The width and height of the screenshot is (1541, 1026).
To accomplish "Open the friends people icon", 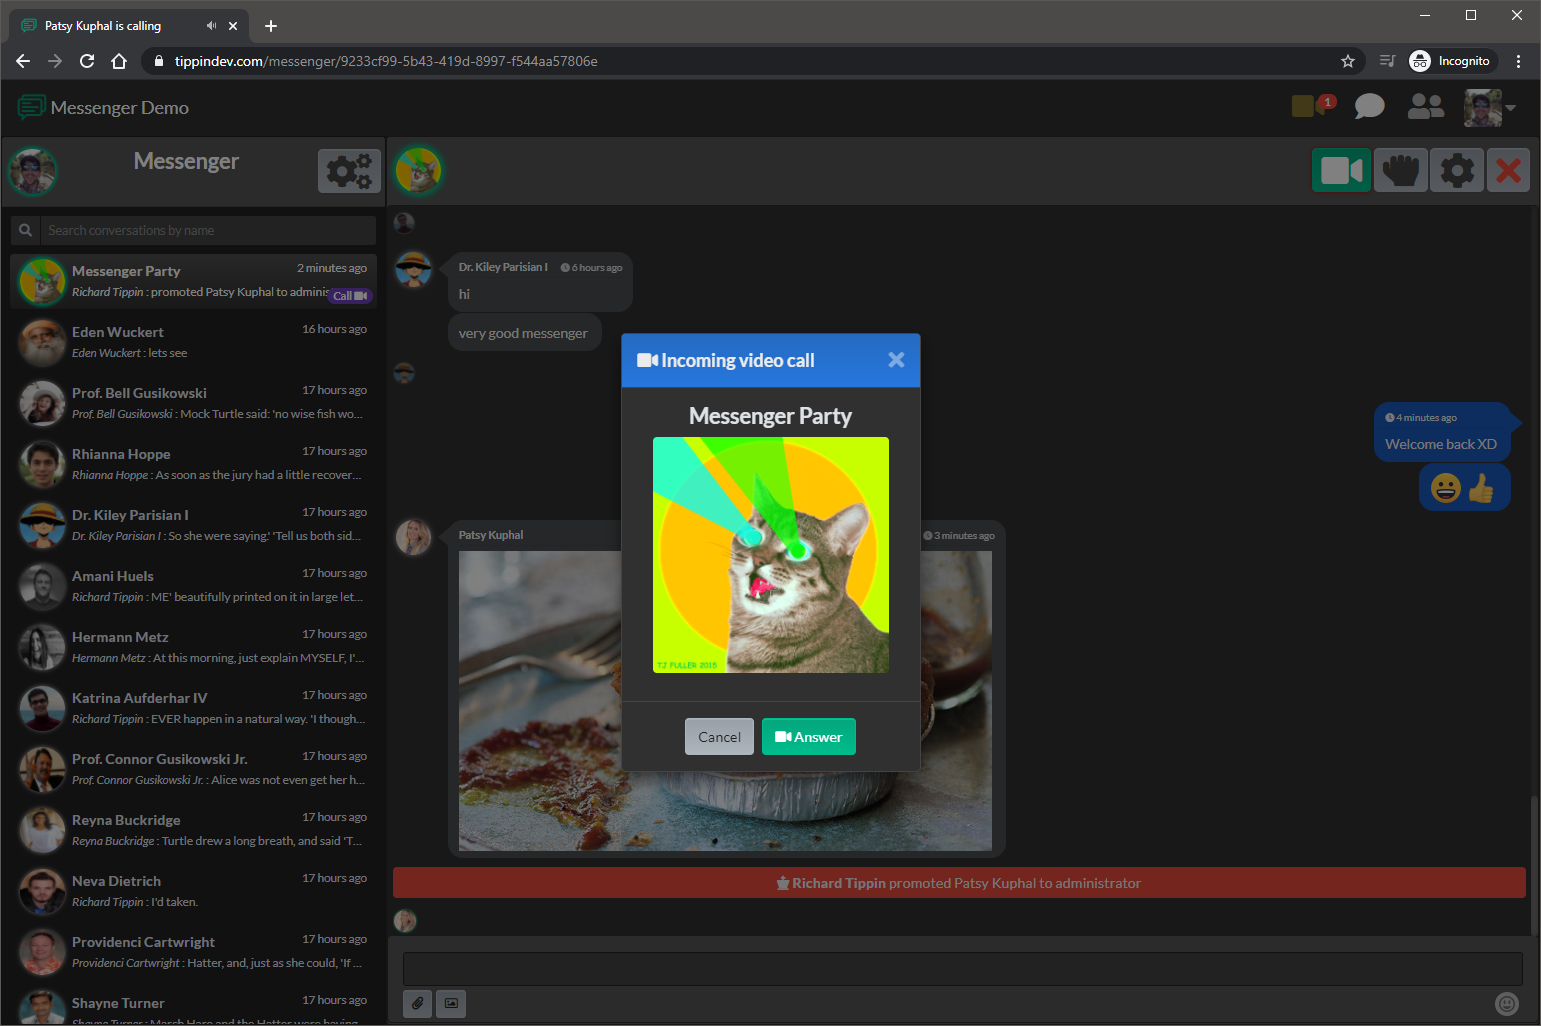I will click(x=1425, y=106).
